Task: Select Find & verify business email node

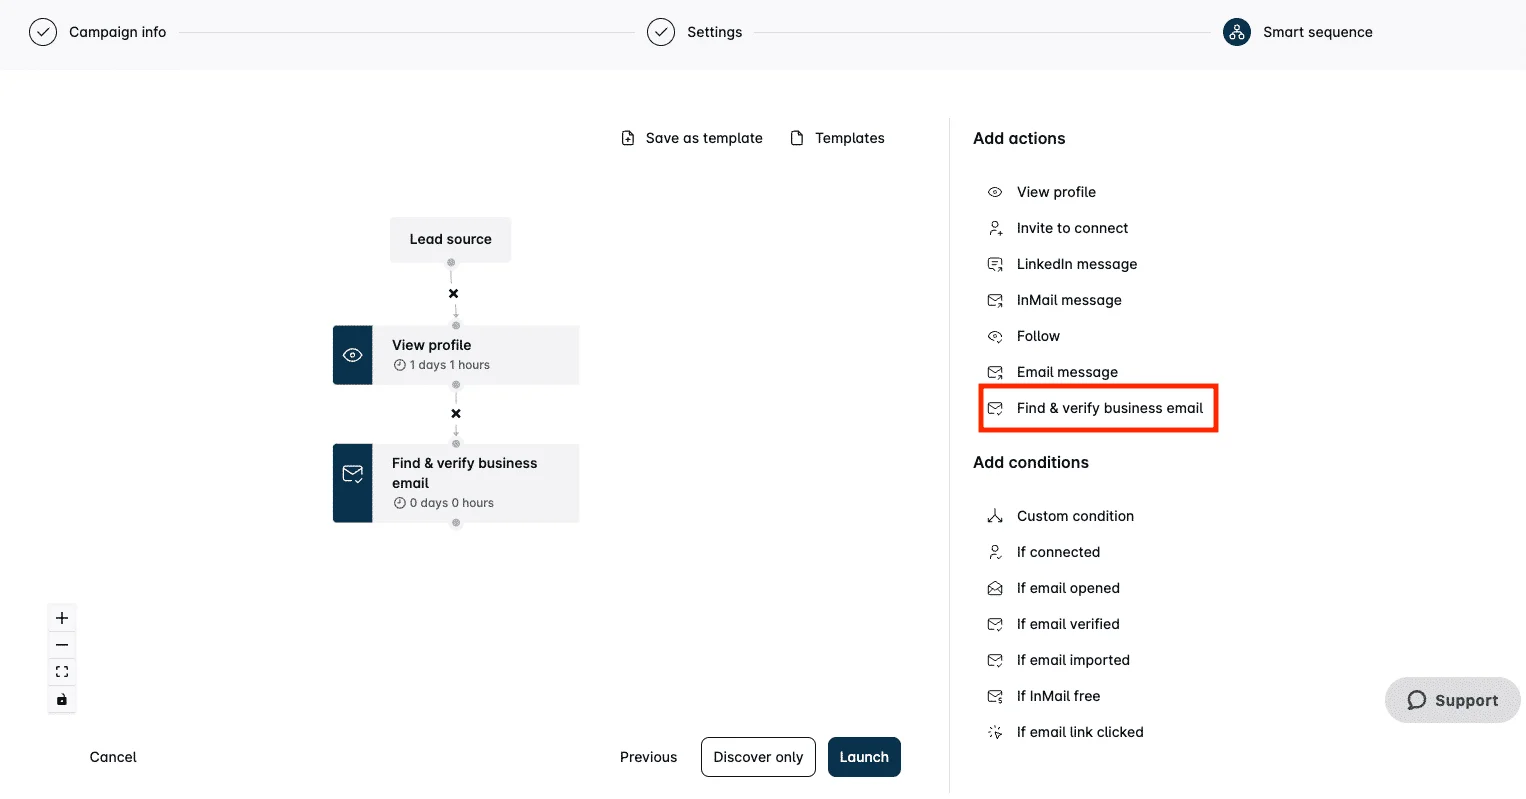Action: point(456,483)
